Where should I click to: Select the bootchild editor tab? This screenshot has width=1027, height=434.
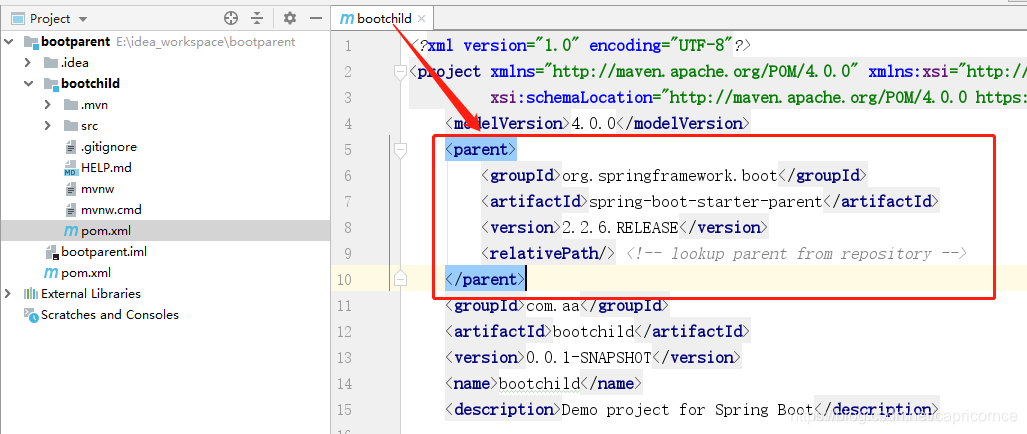[383, 18]
